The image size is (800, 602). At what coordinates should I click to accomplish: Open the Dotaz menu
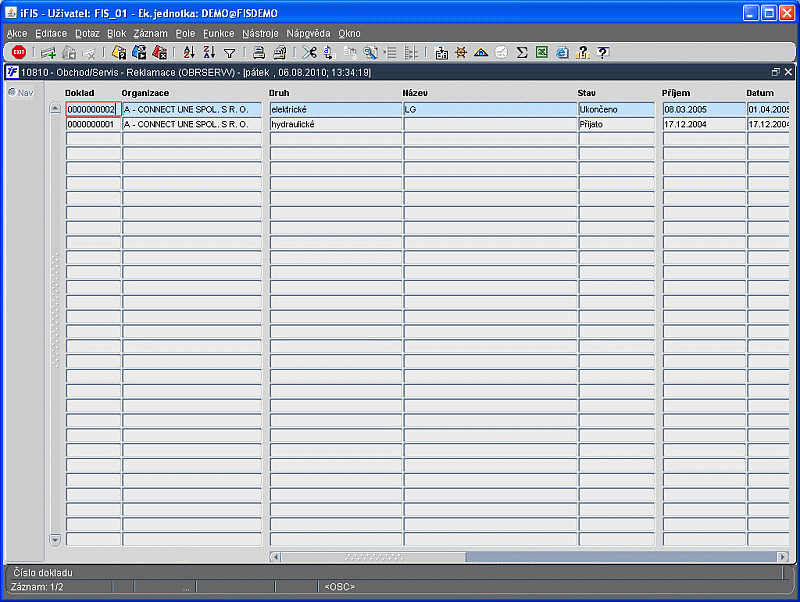pos(87,34)
